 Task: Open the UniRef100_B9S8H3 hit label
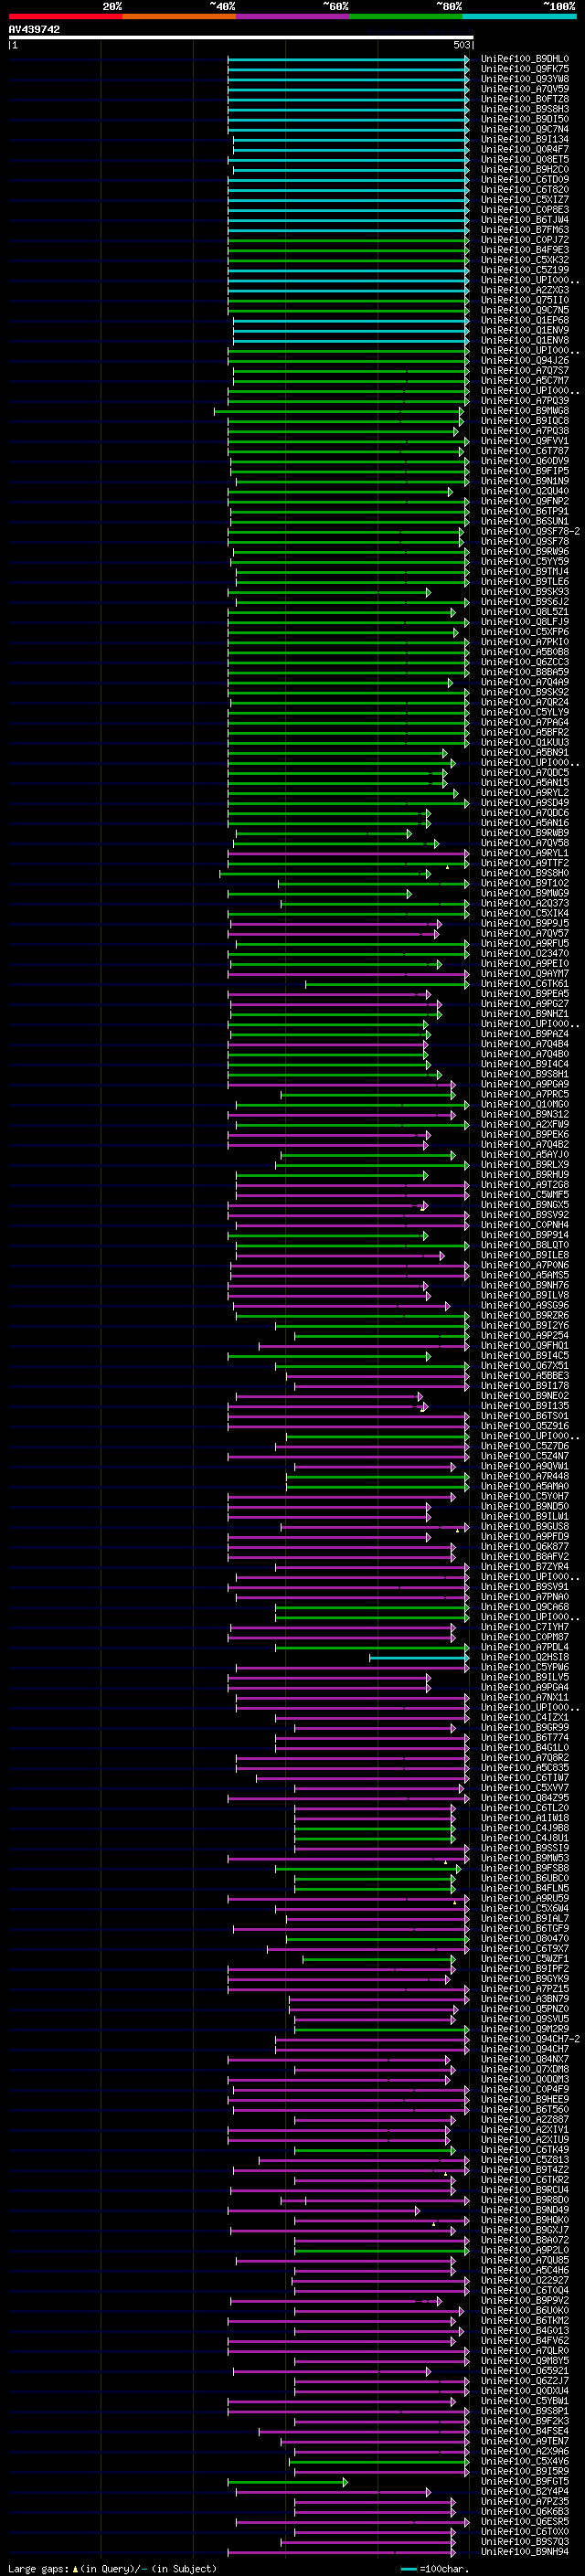coord(524,109)
